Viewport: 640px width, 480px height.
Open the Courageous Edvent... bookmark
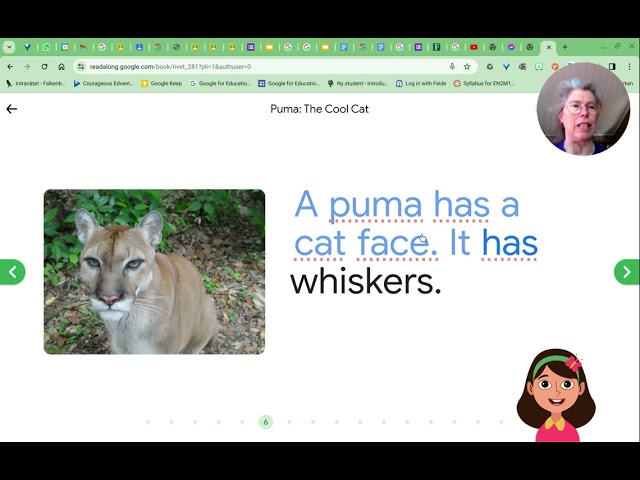coord(104,83)
